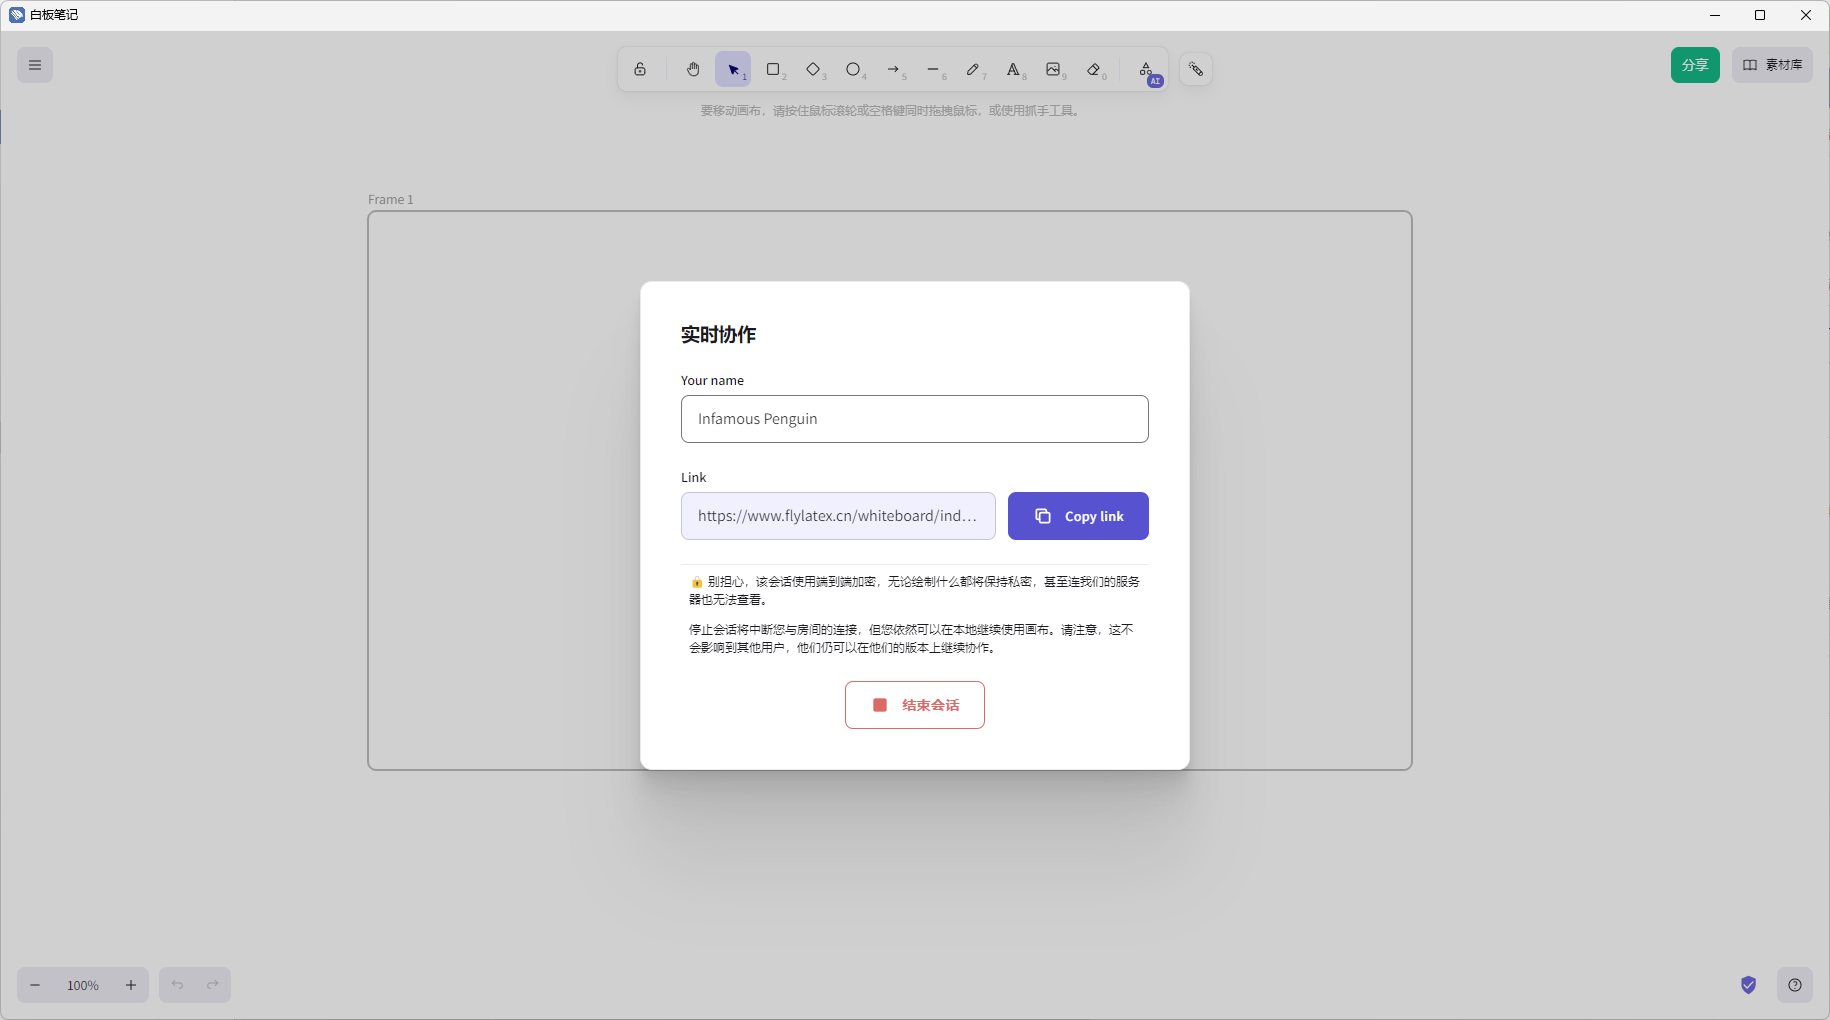
Task: Select the Arrow tool
Action: point(893,69)
